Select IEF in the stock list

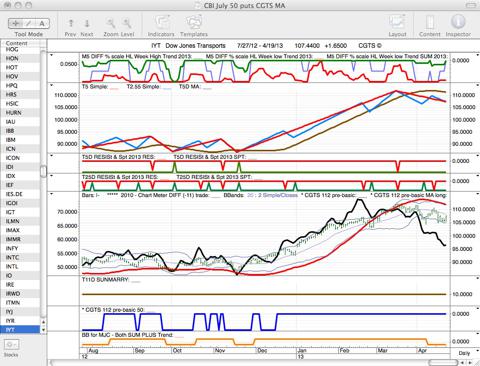click(x=20, y=185)
